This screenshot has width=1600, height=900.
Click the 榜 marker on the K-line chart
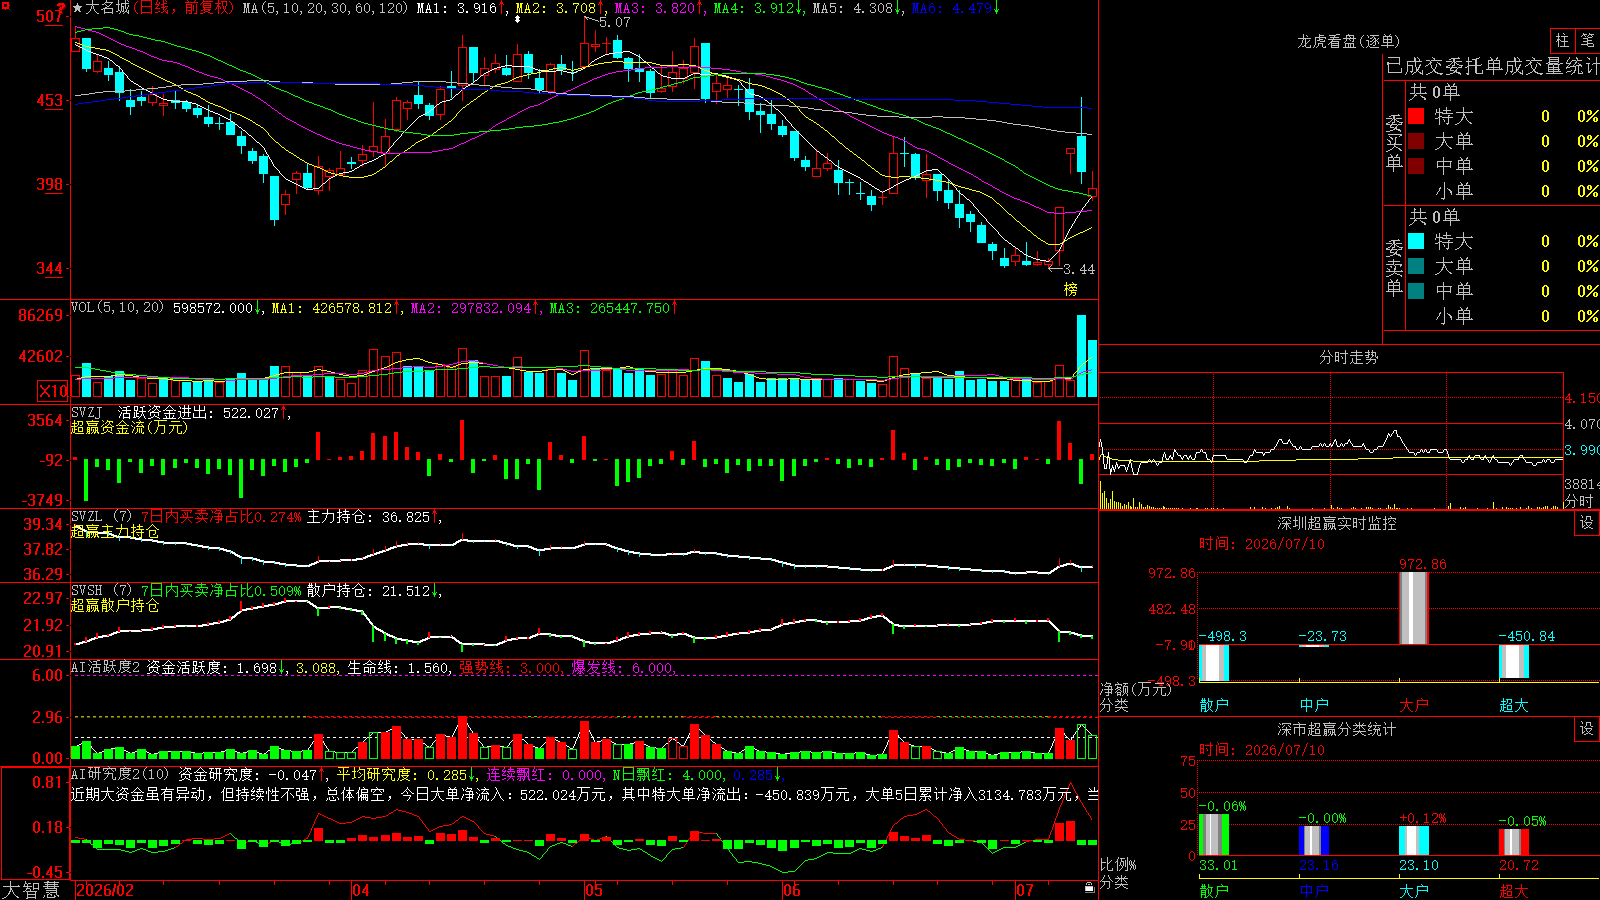tap(1071, 289)
